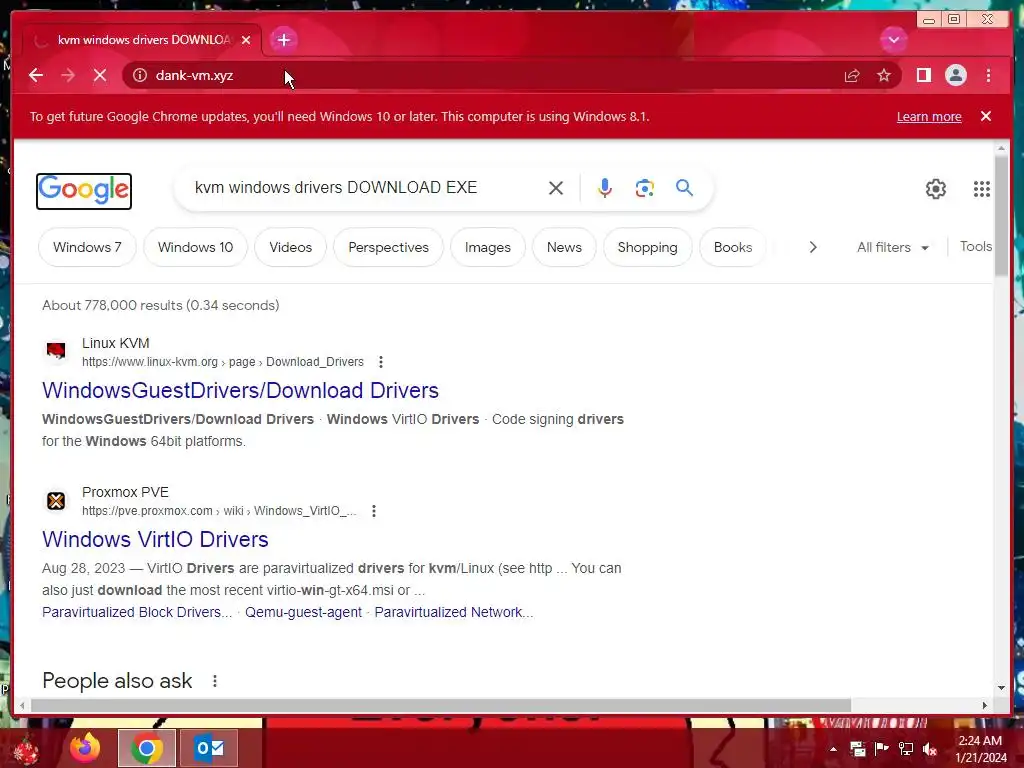Show hidden system tray icons
1024x768 pixels.
click(x=833, y=749)
